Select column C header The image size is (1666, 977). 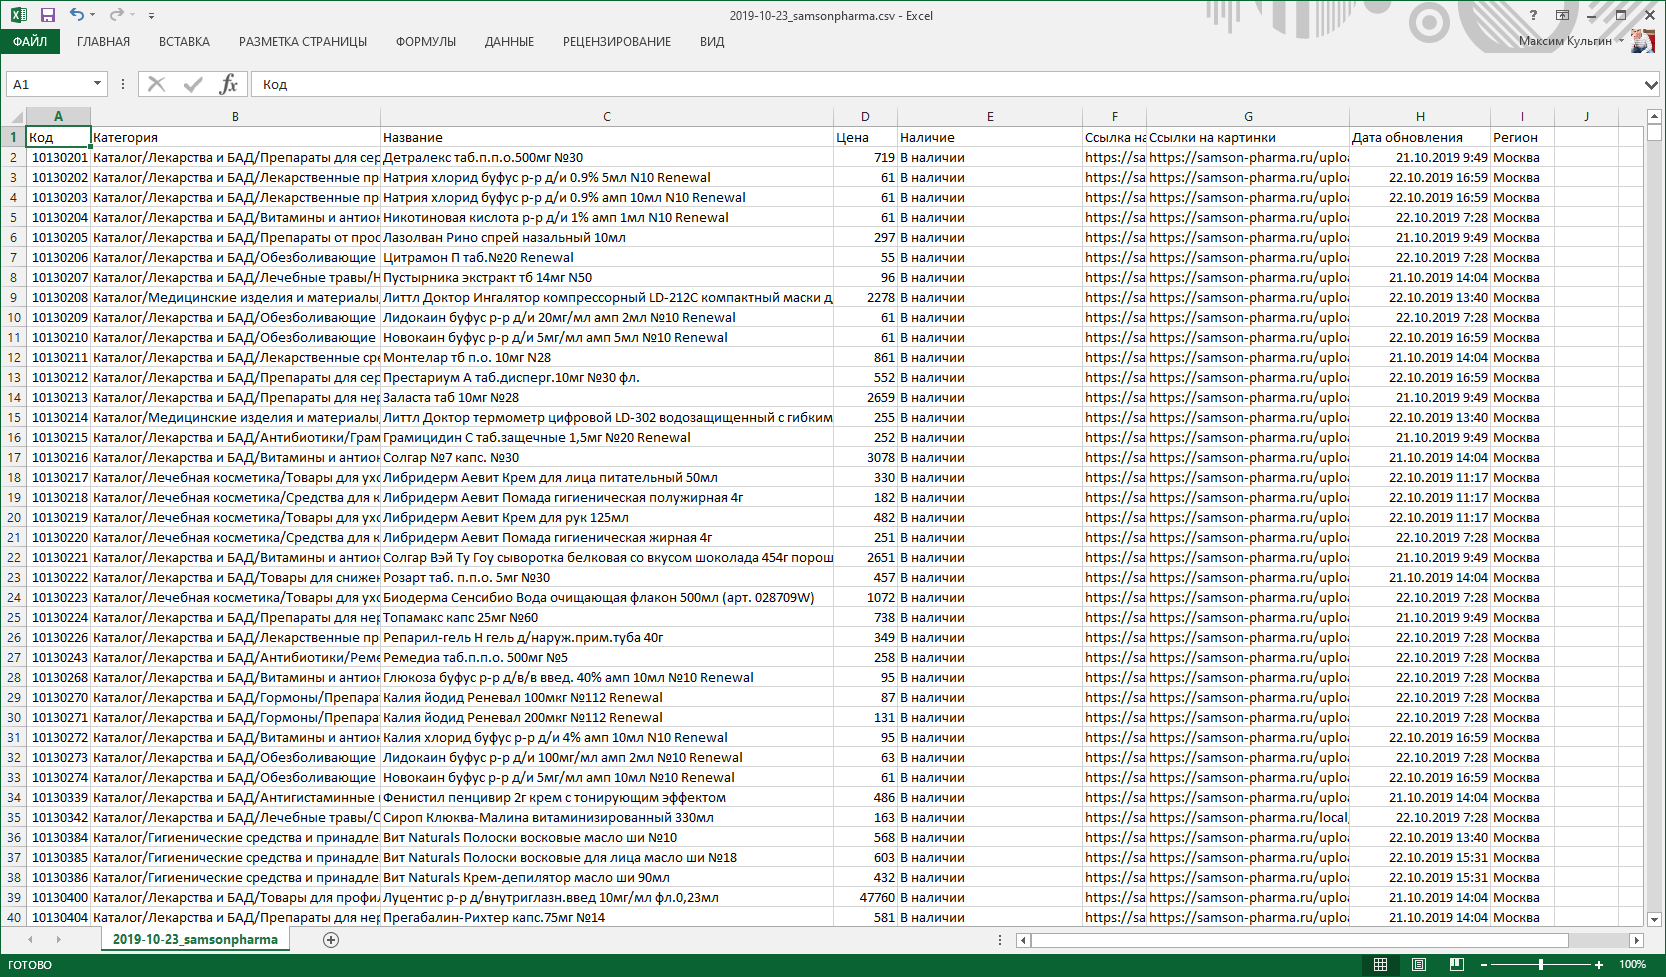point(607,116)
